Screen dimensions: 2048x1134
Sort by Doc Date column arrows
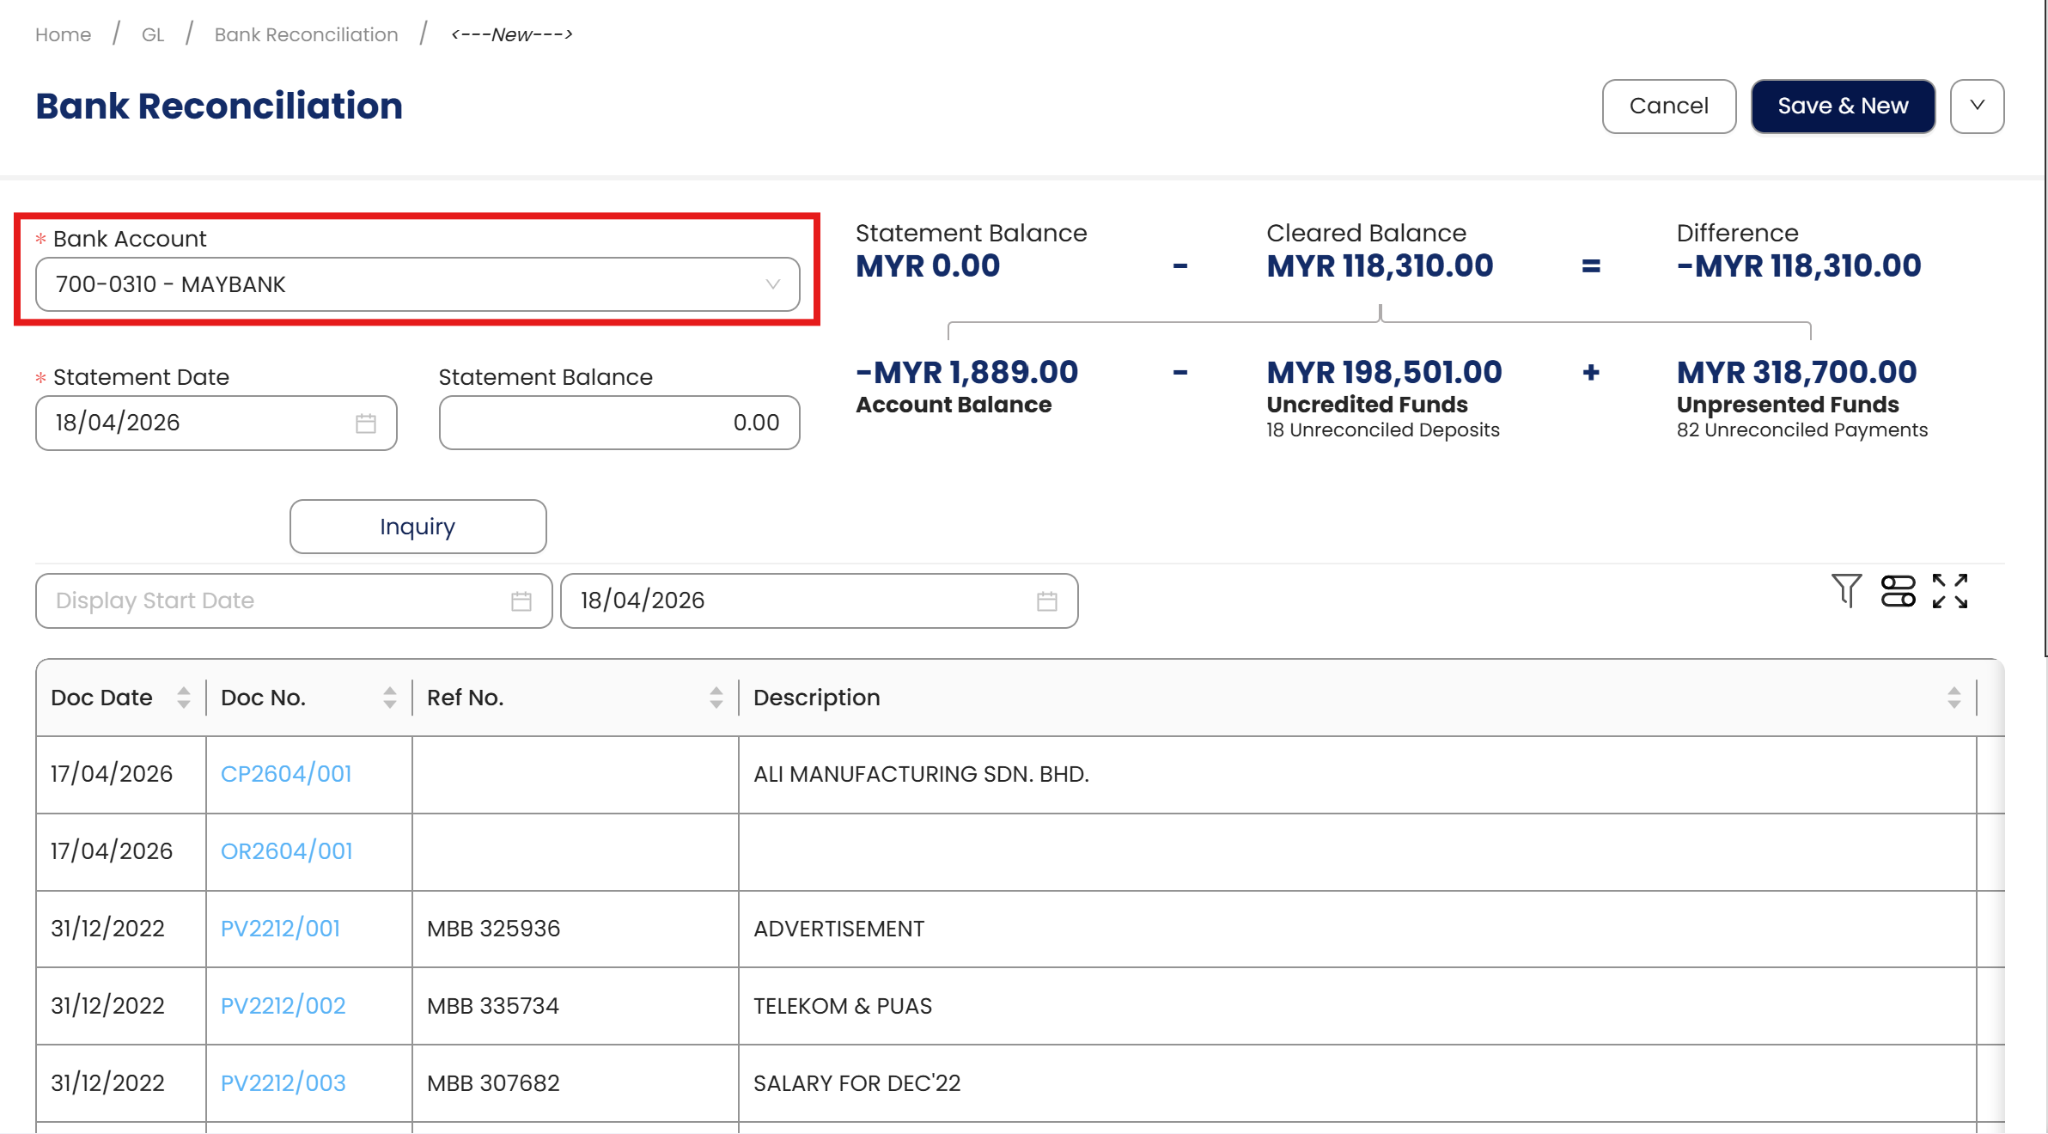point(183,698)
